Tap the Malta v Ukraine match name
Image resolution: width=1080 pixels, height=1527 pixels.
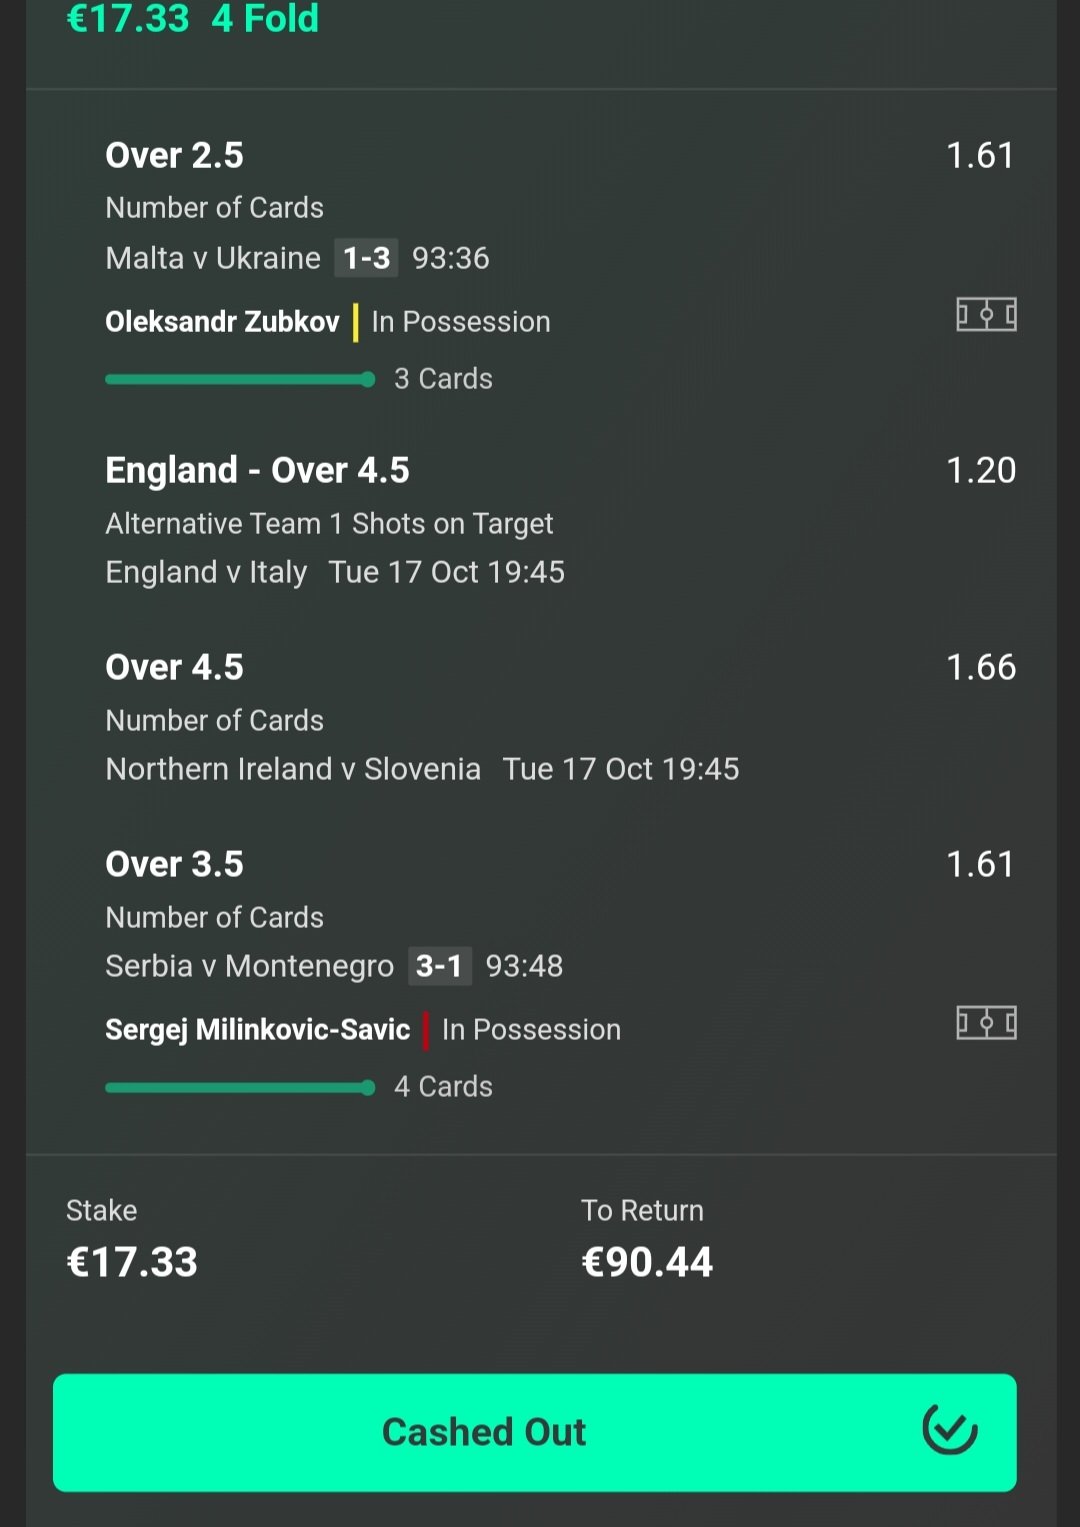(213, 258)
